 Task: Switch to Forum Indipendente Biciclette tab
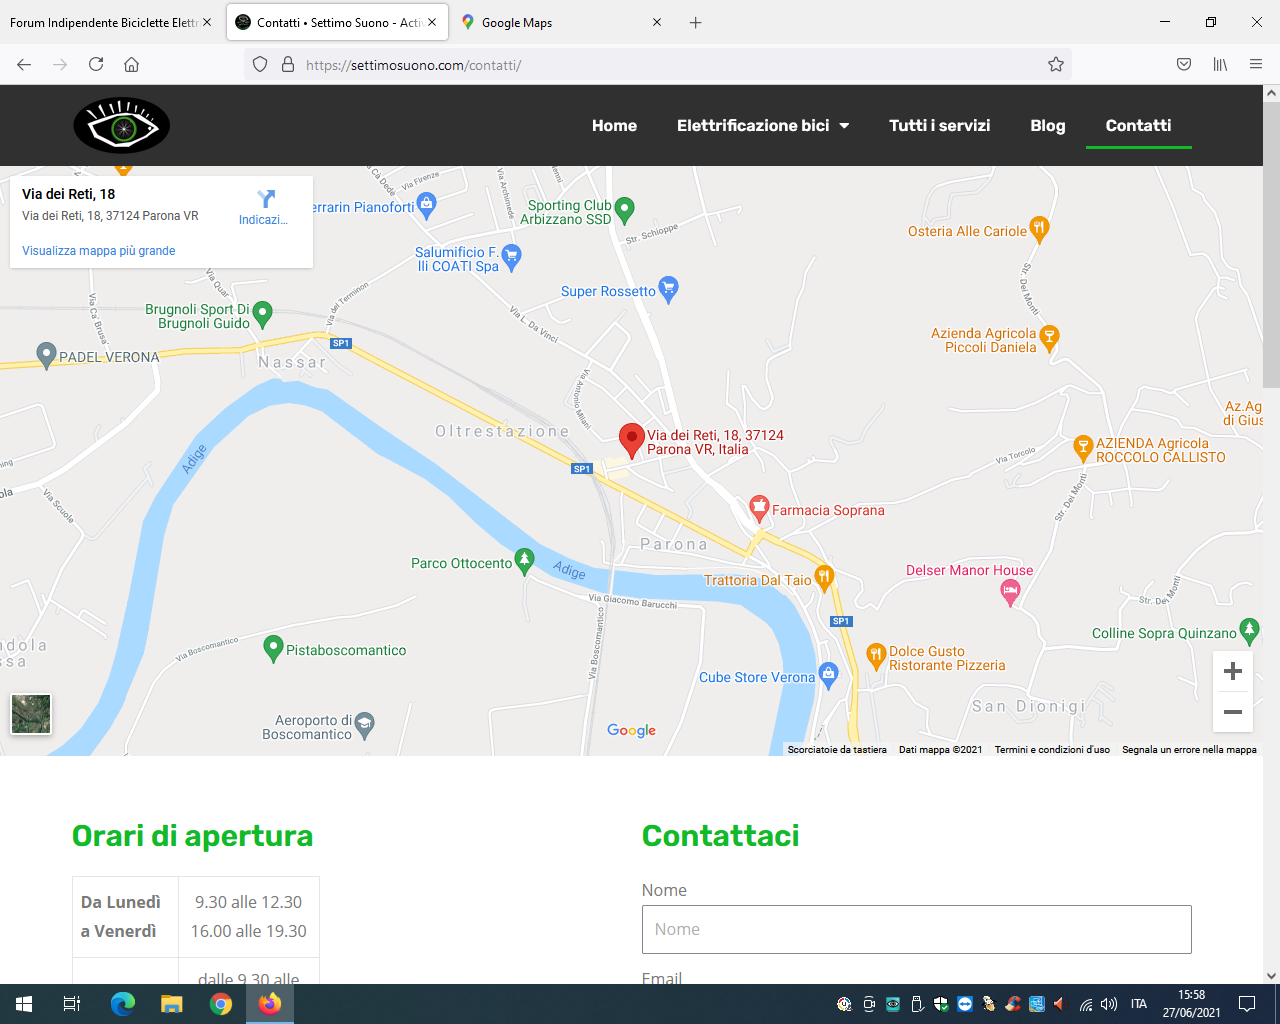click(x=104, y=22)
